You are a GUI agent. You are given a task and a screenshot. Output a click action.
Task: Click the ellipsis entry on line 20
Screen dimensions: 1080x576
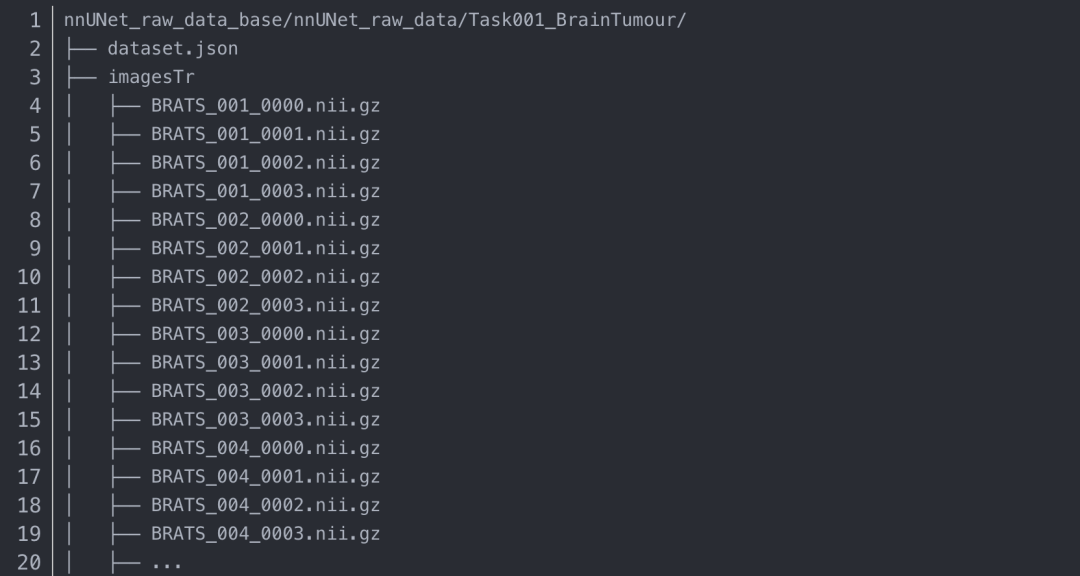point(166,563)
